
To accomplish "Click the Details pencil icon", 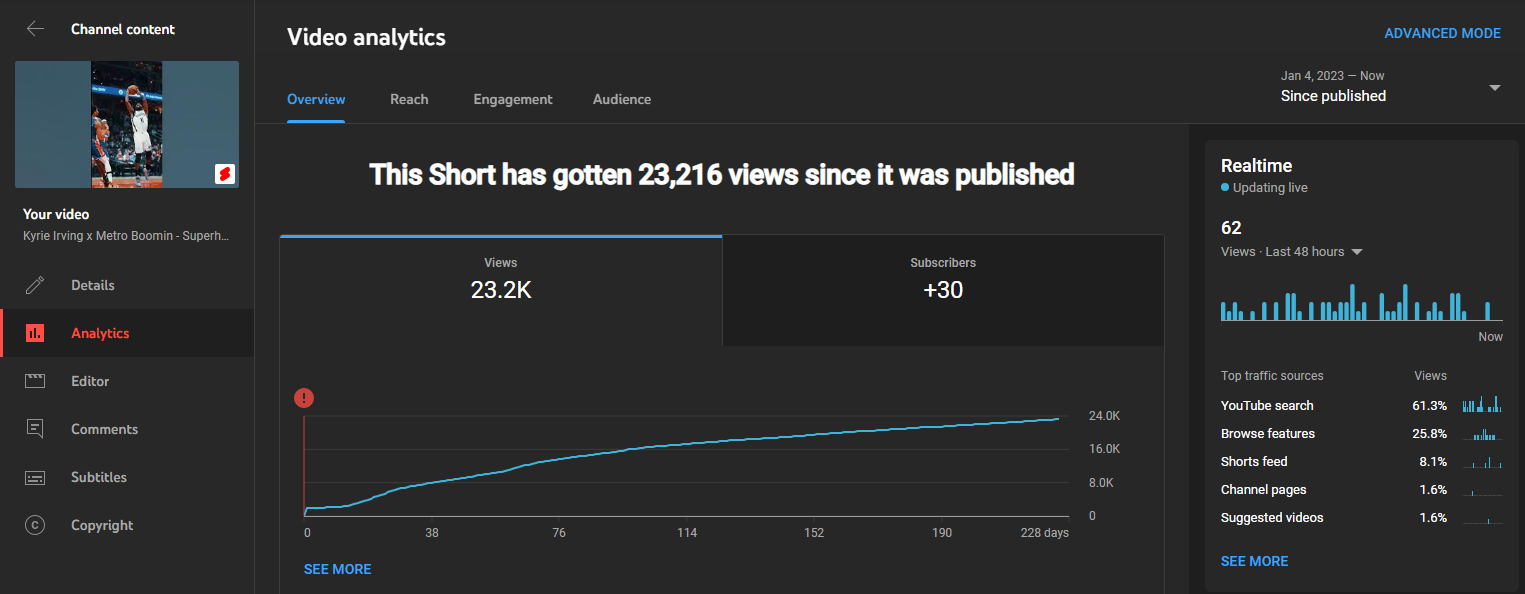I will 35,285.
